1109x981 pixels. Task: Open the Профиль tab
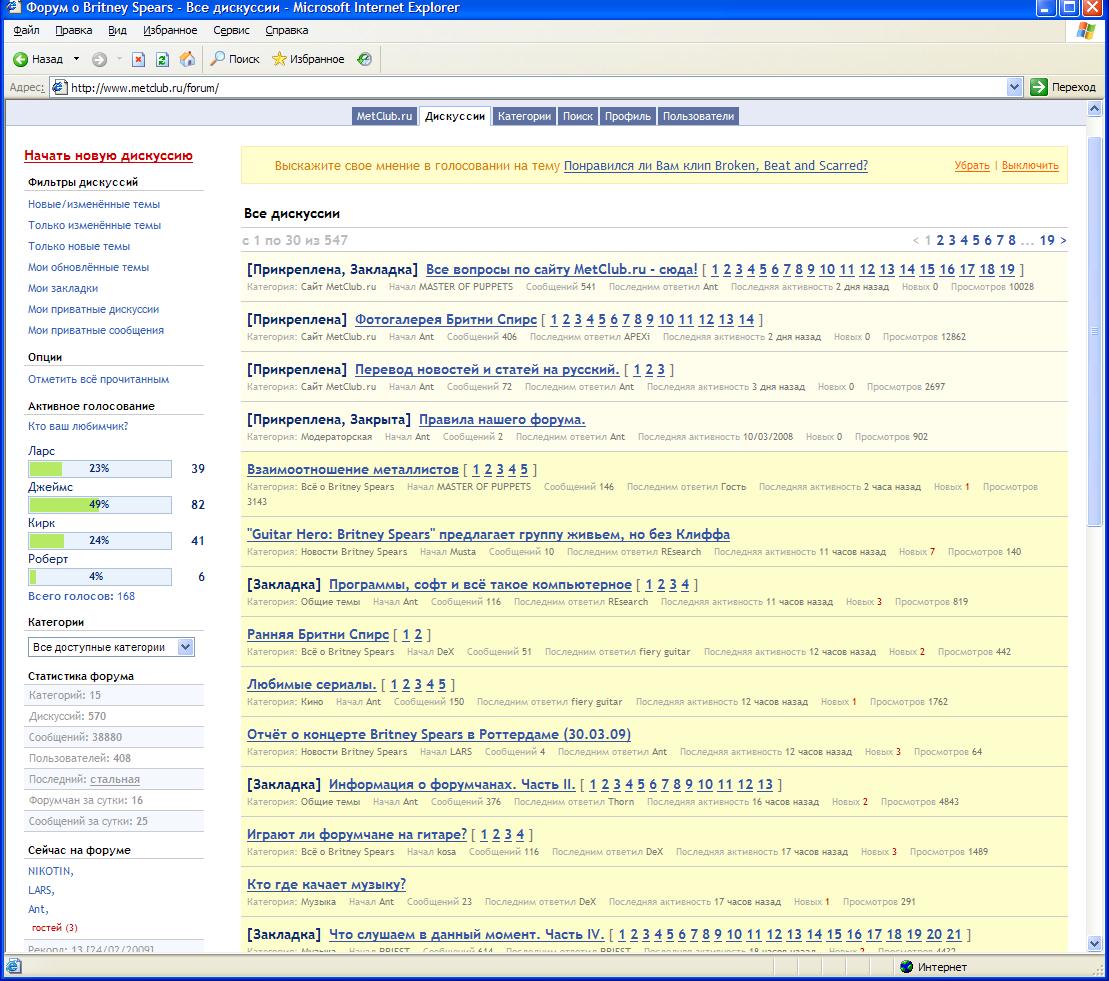[x=627, y=116]
